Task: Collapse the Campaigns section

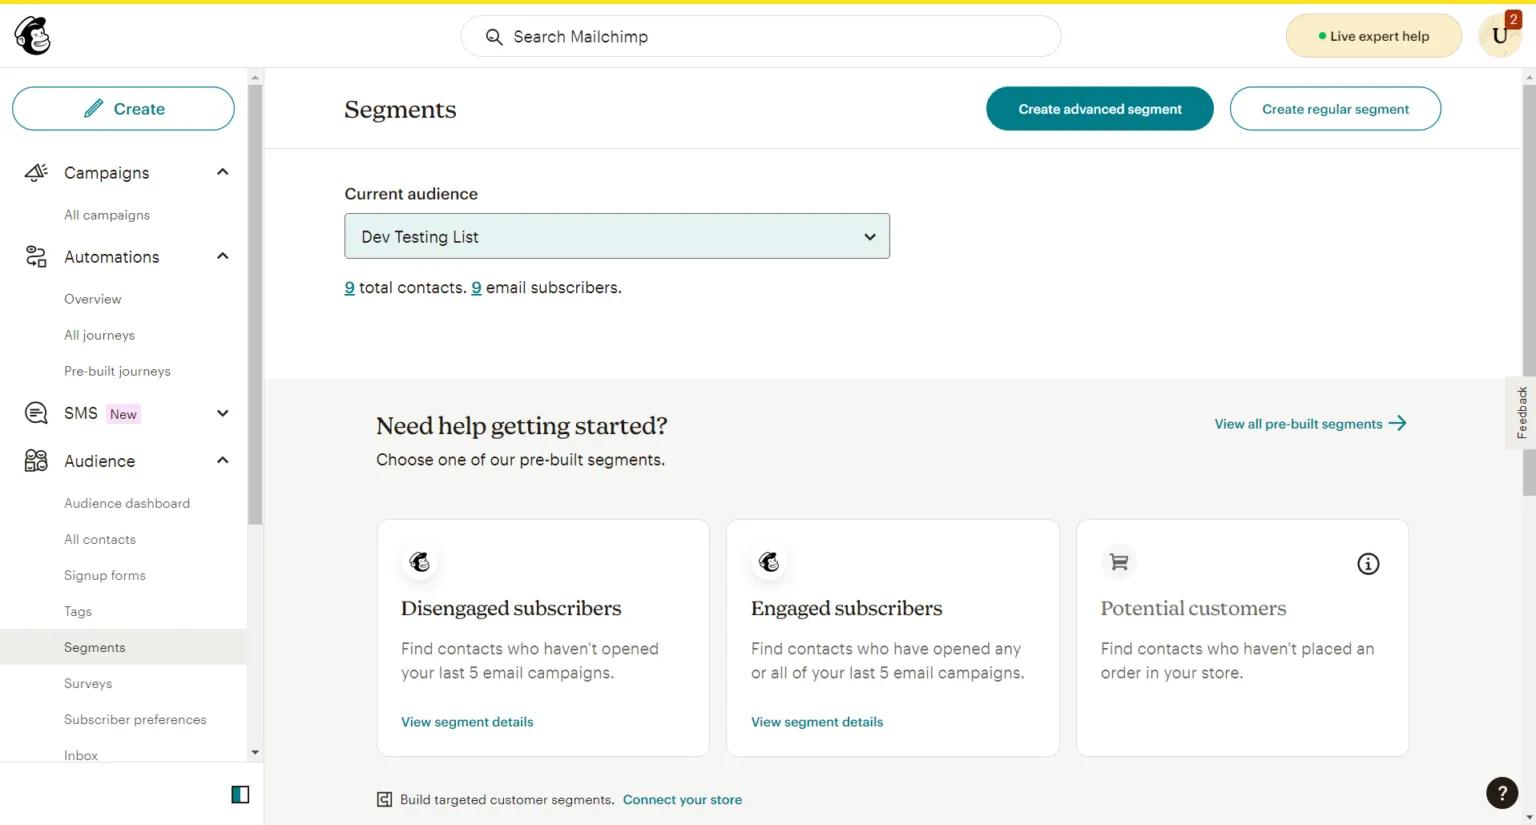Action: [x=222, y=171]
